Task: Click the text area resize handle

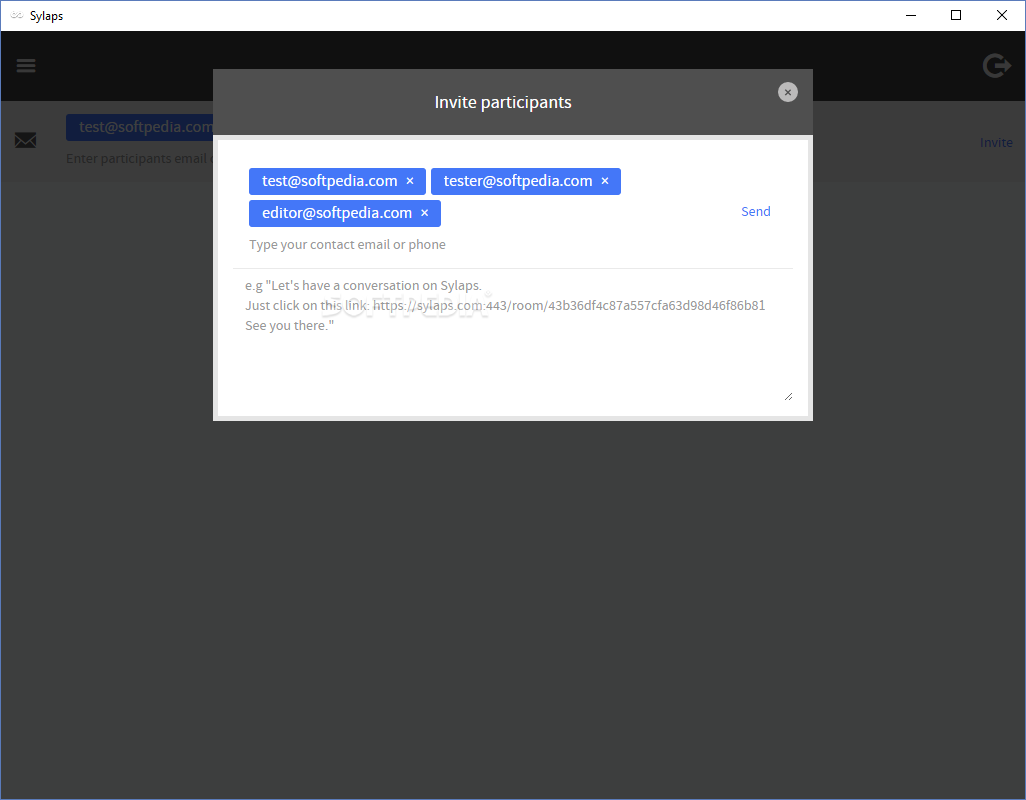Action: coord(788,396)
